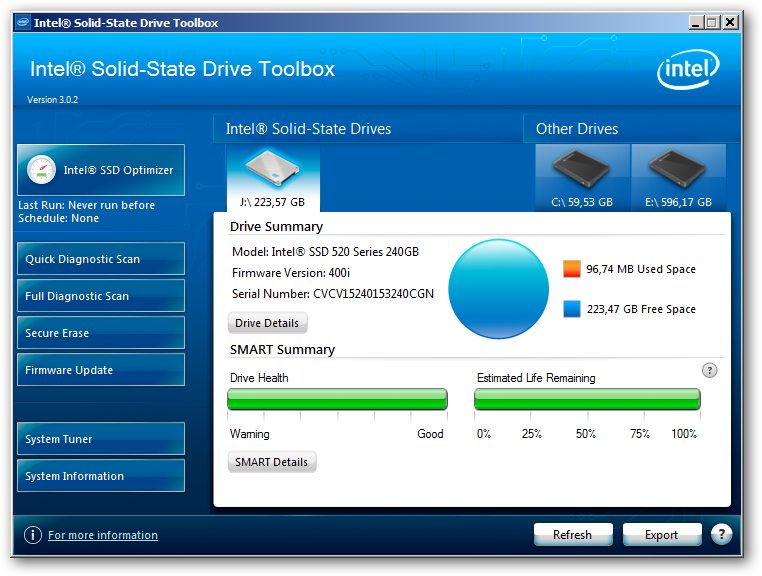Image resolution: width=762 pixels, height=576 pixels.
Task: Show System Information
Action: [101, 476]
